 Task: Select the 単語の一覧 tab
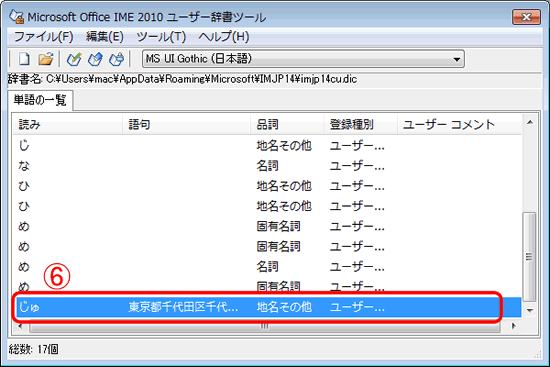click(40, 100)
